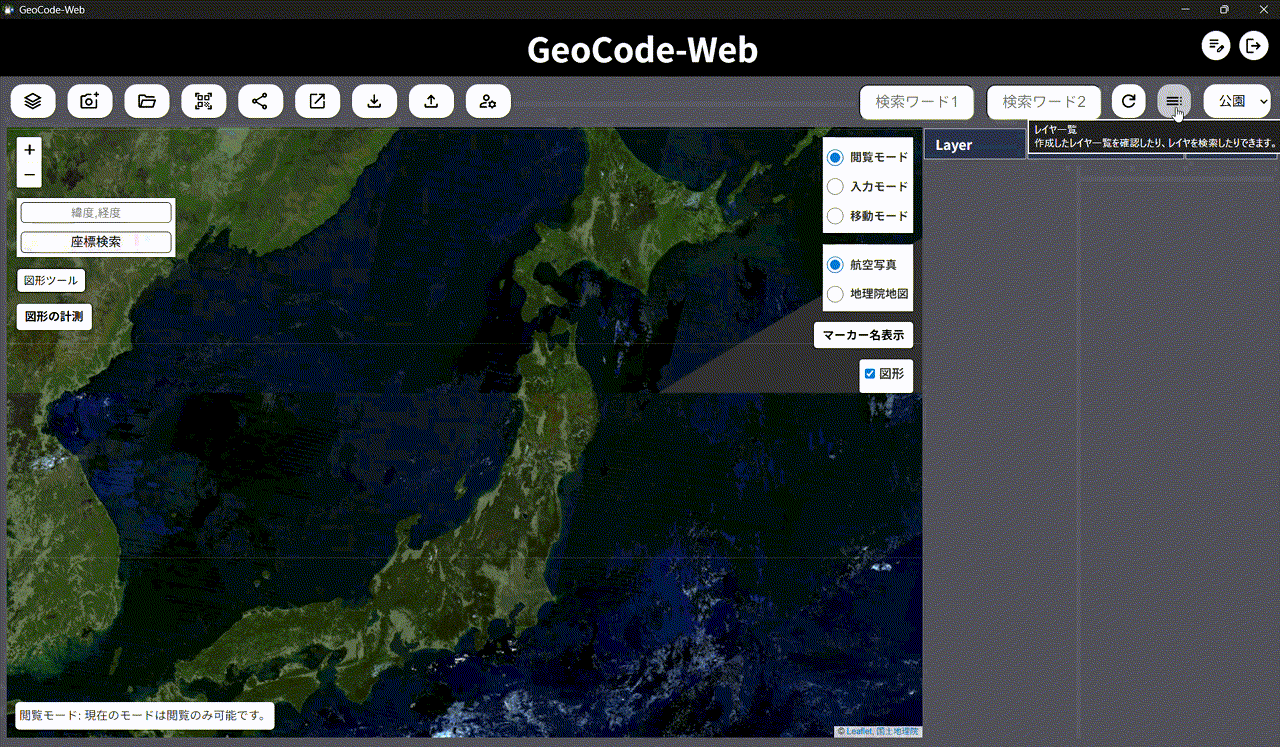Click the 座標検索 button

pos(96,242)
